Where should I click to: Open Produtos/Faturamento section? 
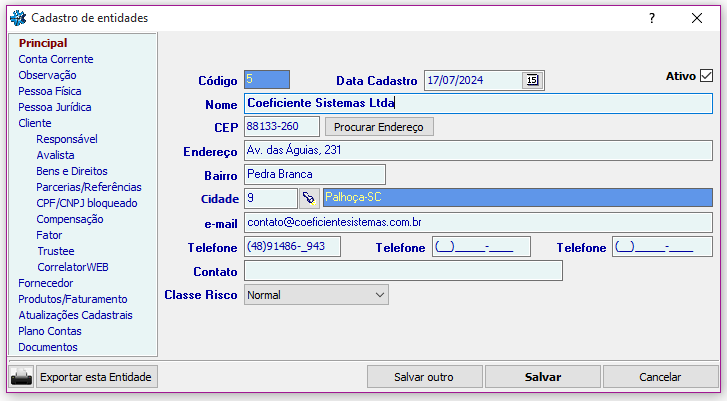(73, 299)
